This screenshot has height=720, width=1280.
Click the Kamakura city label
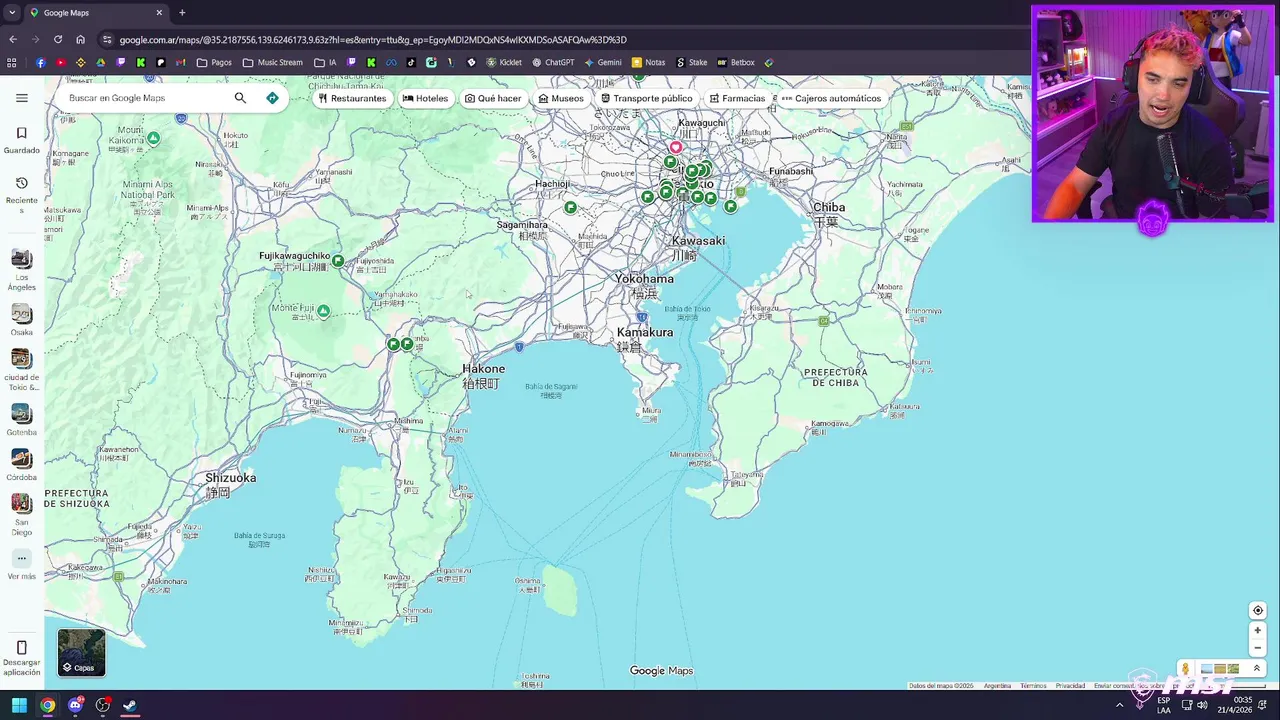pos(645,332)
